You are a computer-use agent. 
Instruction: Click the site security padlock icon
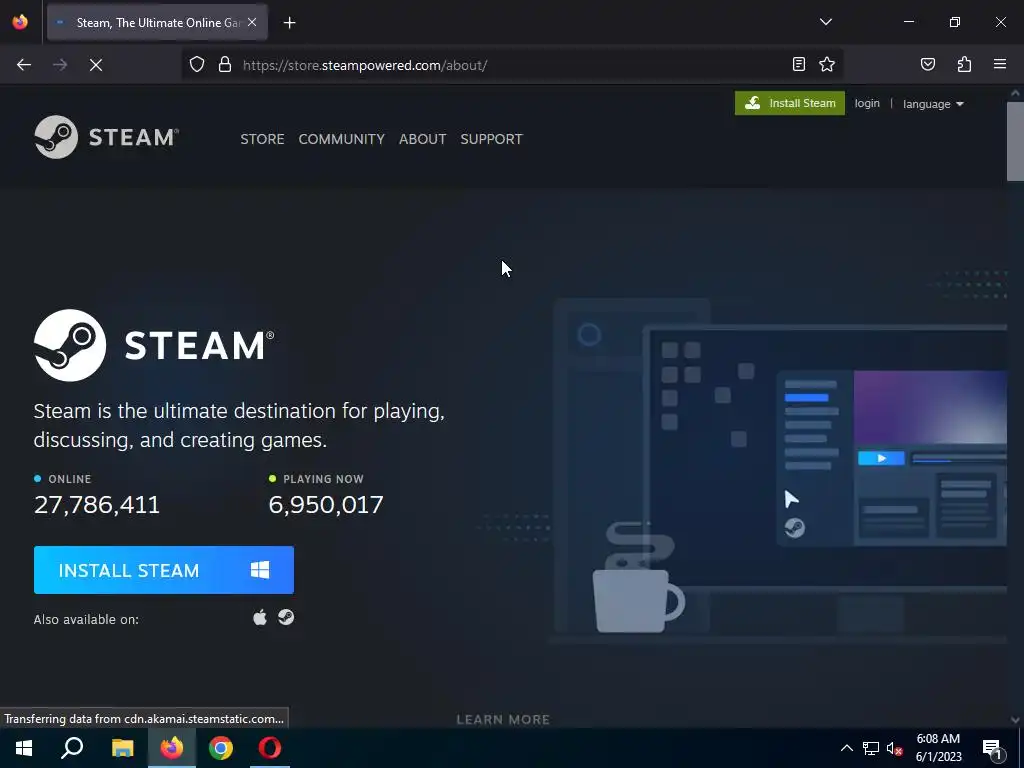coord(225,65)
